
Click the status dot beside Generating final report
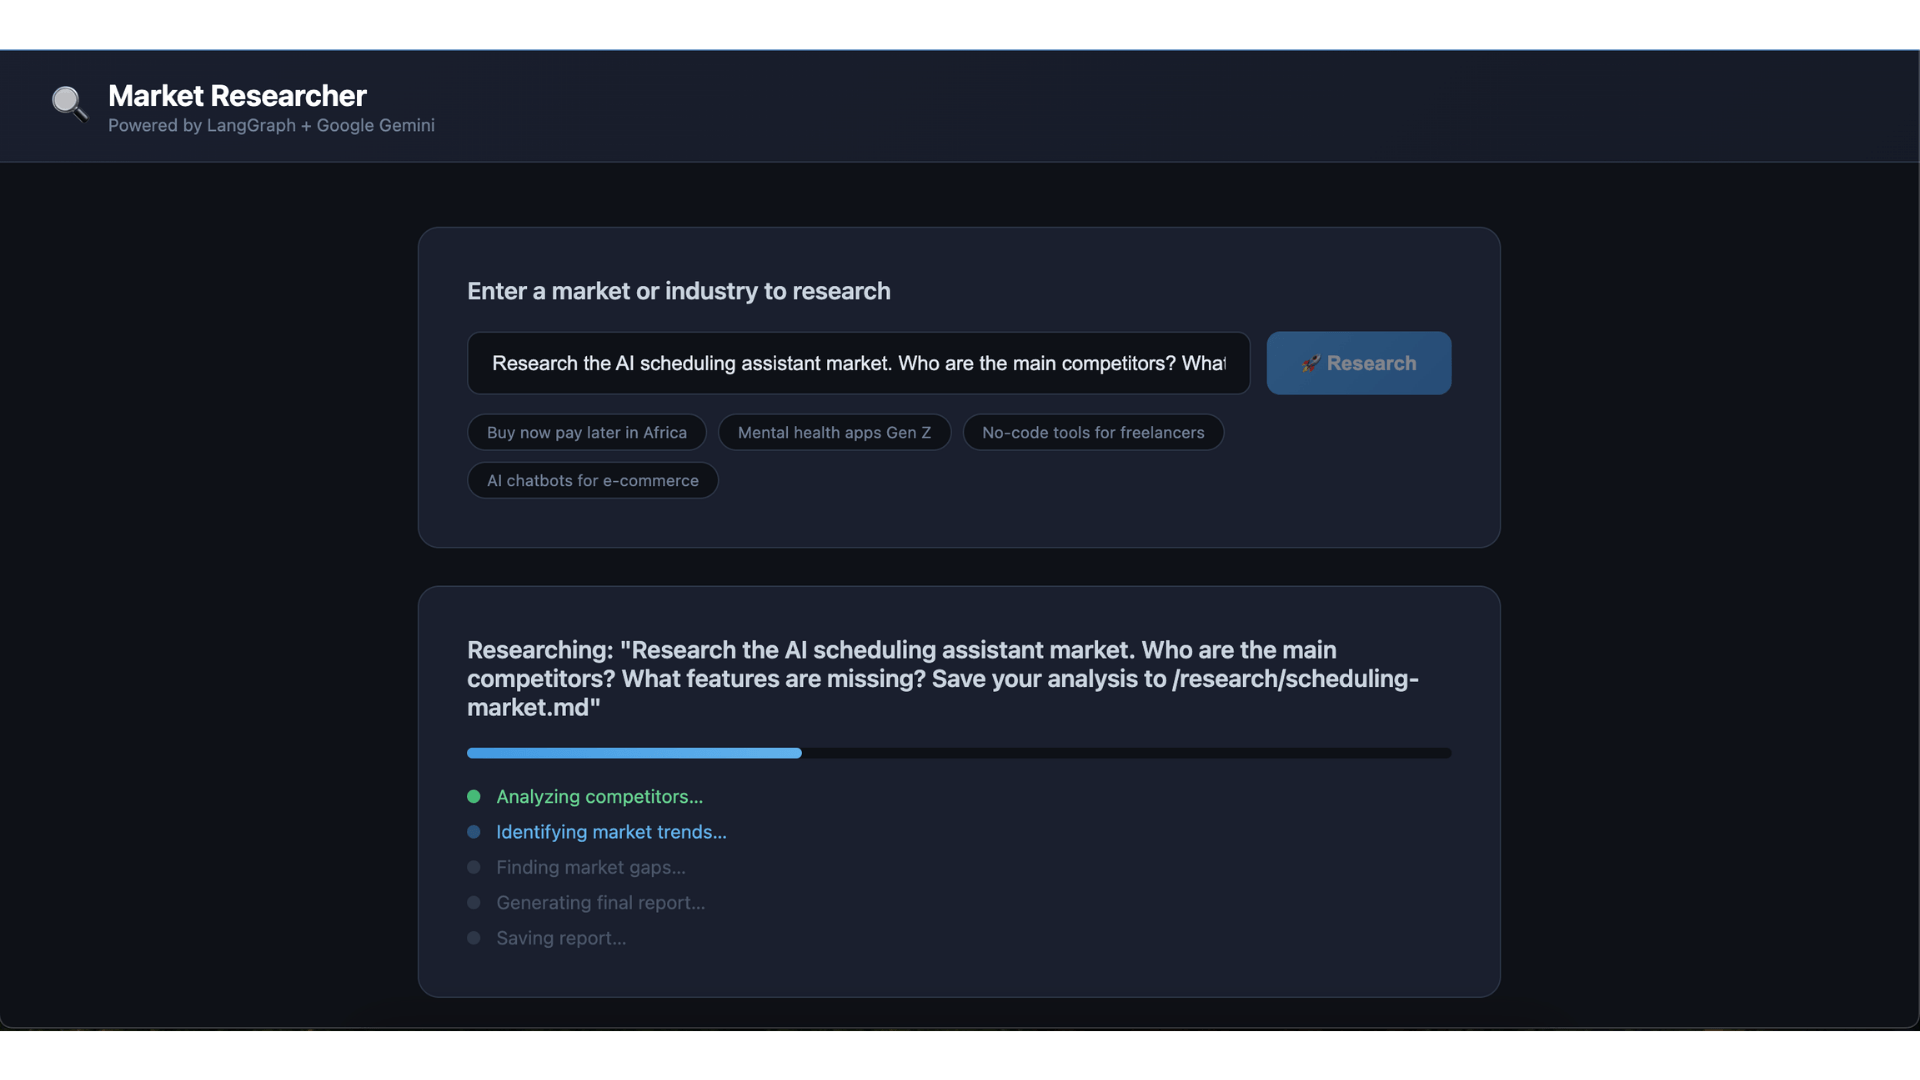(473, 902)
